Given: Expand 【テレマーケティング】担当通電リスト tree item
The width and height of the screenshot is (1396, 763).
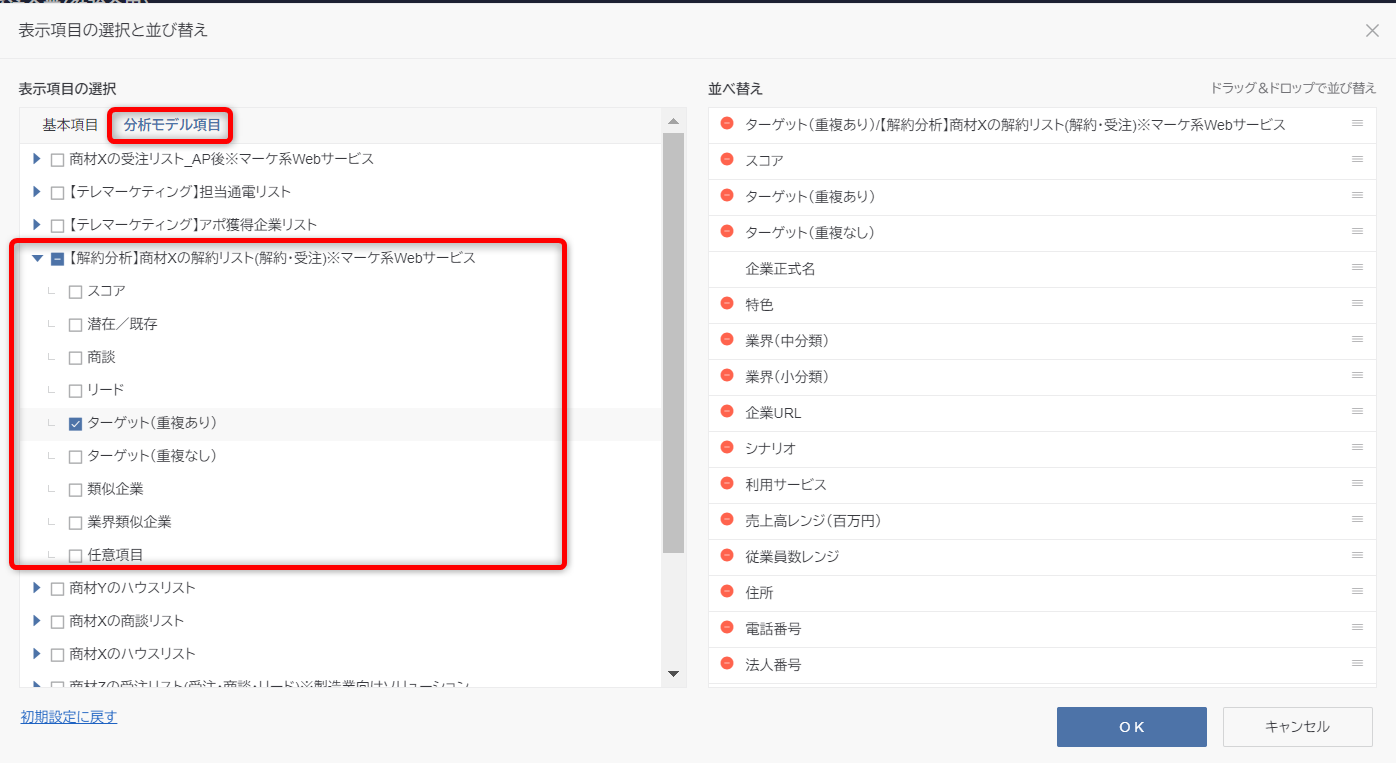Looking at the screenshot, I should pyautogui.click(x=37, y=192).
